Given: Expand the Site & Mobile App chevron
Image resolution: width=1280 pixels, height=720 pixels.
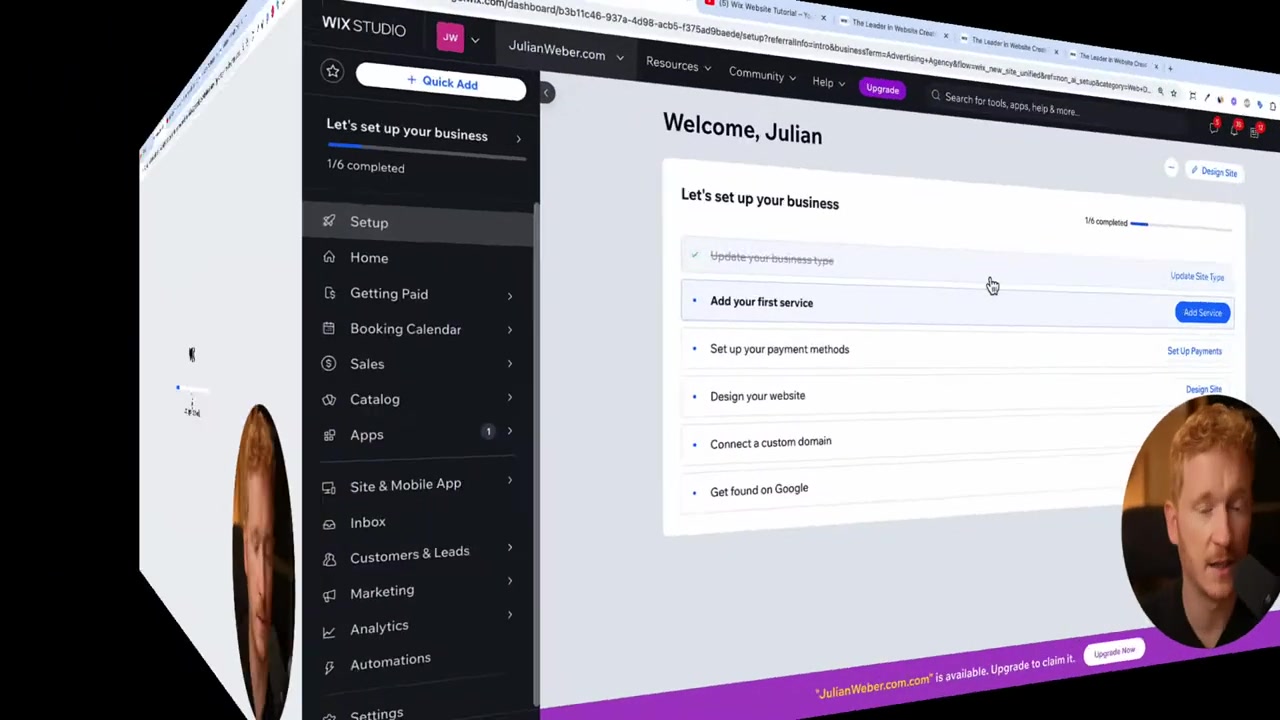Looking at the screenshot, I should tap(509, 481).
